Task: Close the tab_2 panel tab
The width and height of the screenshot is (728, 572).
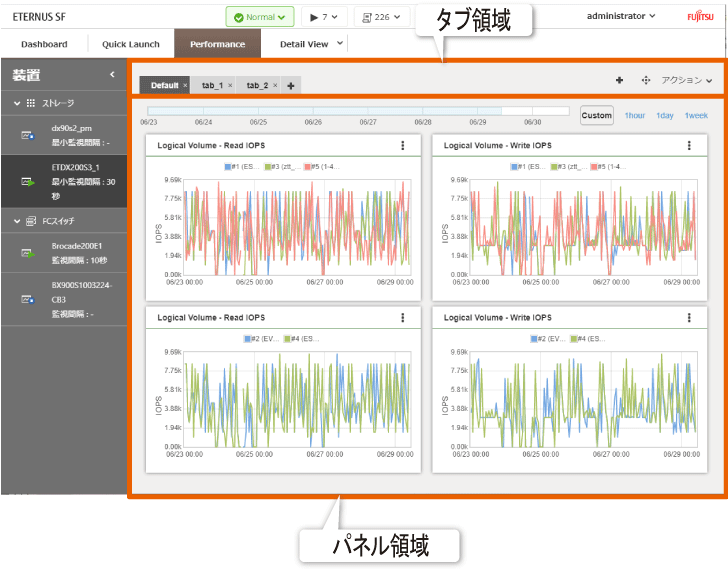Action: click(275, 85)
